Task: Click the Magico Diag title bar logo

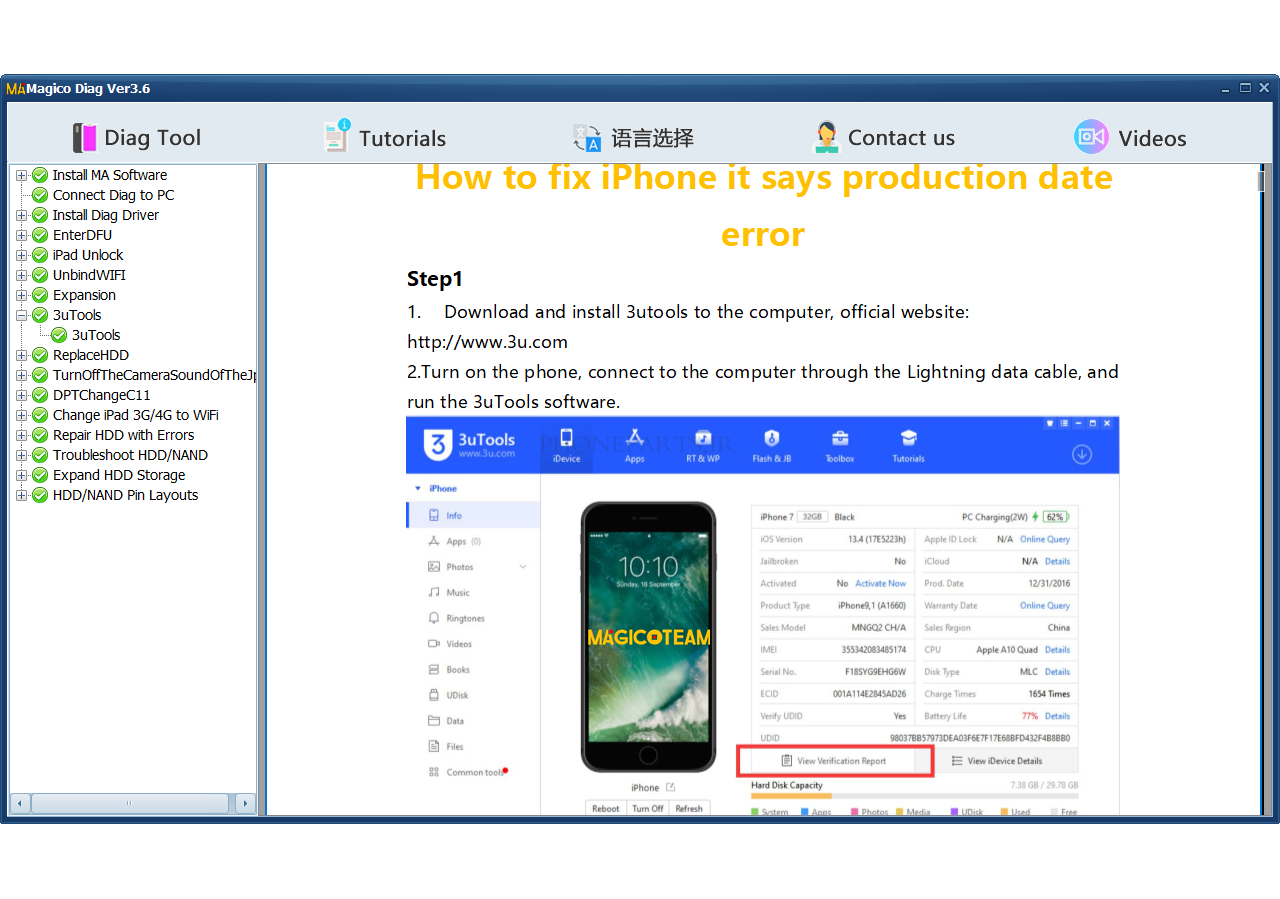Action: (x=15, y=89)
